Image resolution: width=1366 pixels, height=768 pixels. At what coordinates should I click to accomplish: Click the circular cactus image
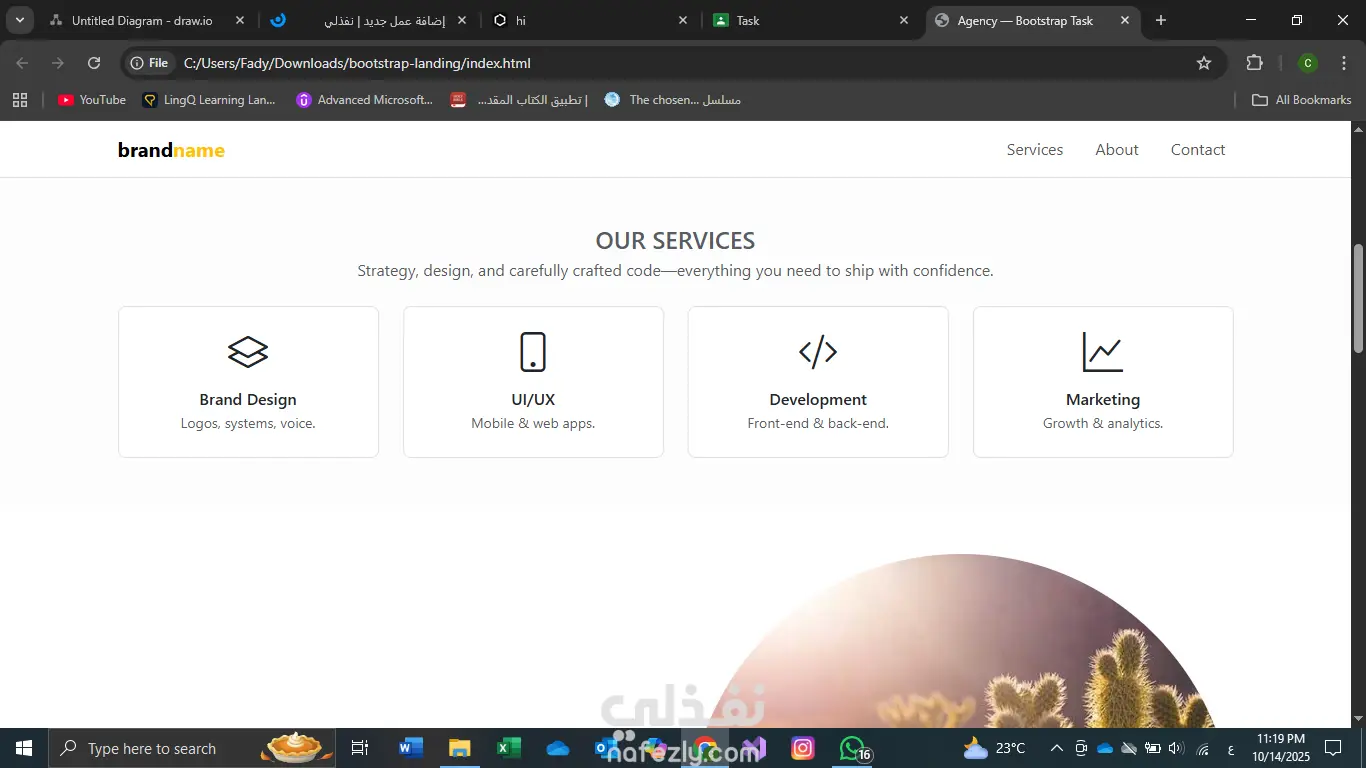point(961,641)
